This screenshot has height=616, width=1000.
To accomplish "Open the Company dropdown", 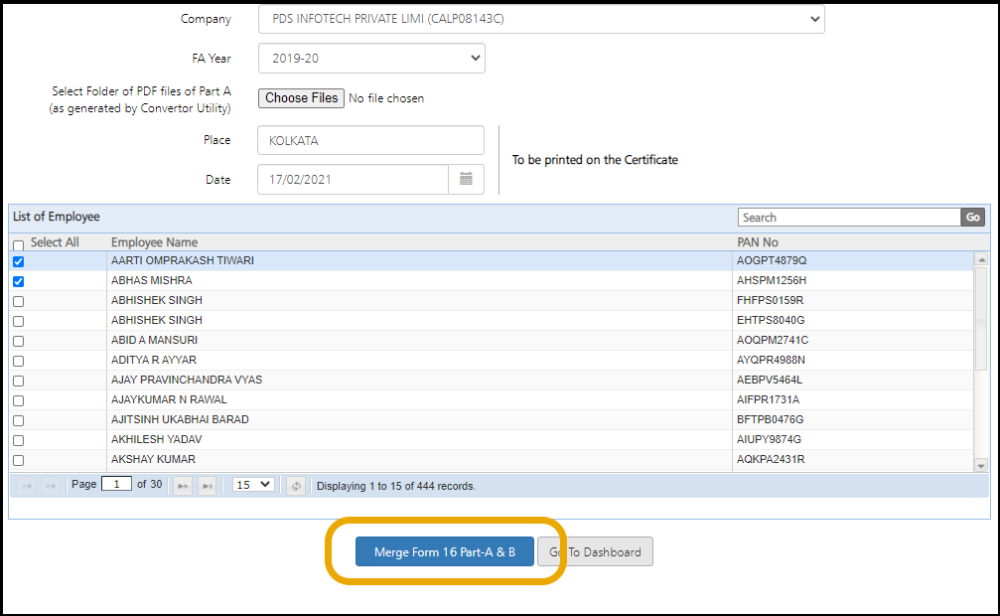I will coord(541,19).
